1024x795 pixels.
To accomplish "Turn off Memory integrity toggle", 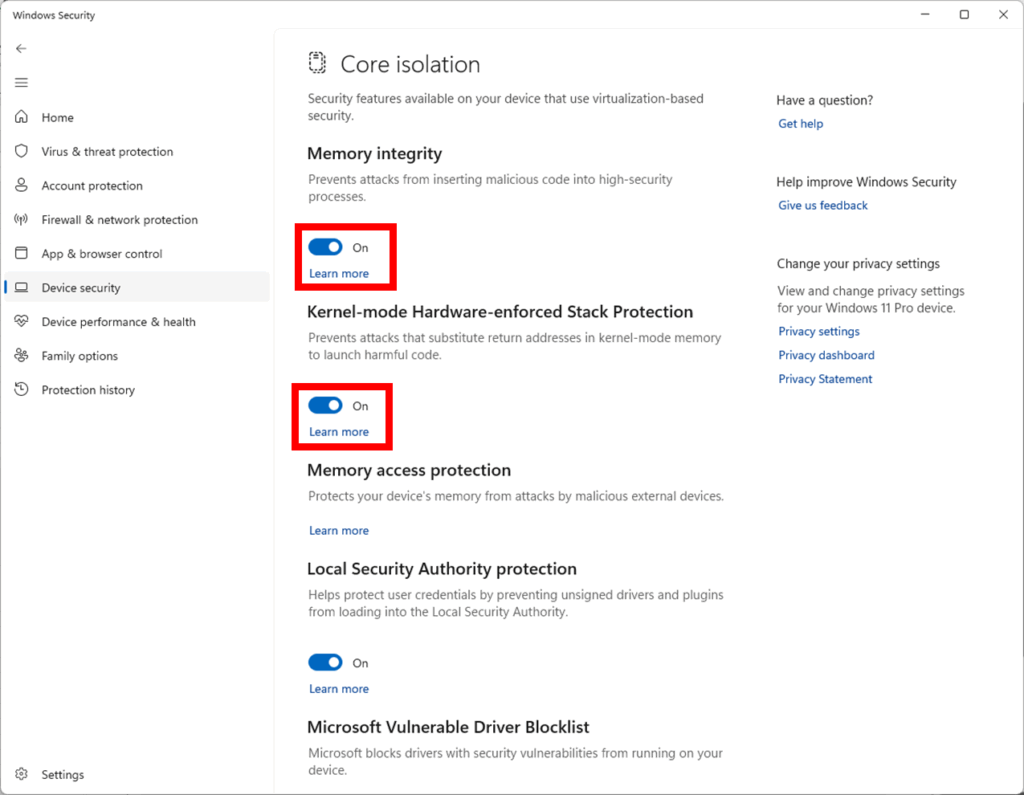I will [x=325, y=247].
